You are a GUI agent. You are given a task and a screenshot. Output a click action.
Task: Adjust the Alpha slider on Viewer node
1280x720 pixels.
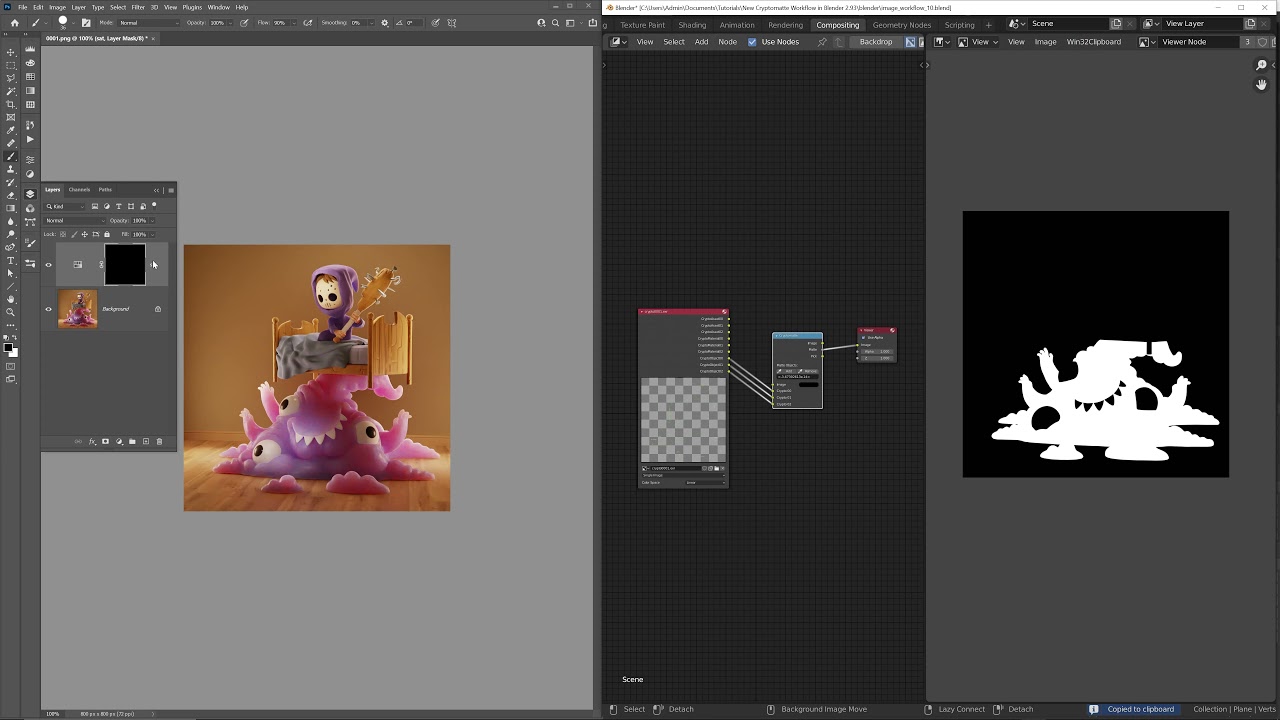point(877,352)
